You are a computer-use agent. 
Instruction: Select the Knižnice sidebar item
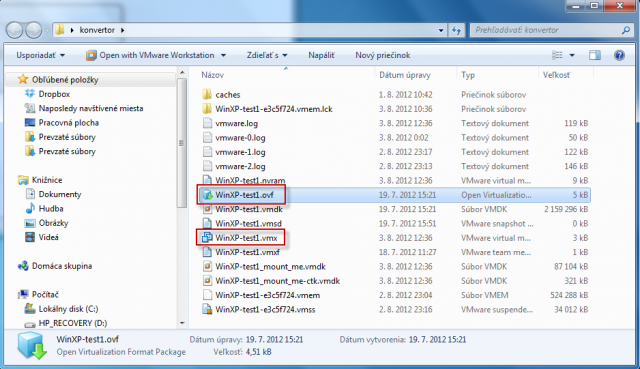47,180
